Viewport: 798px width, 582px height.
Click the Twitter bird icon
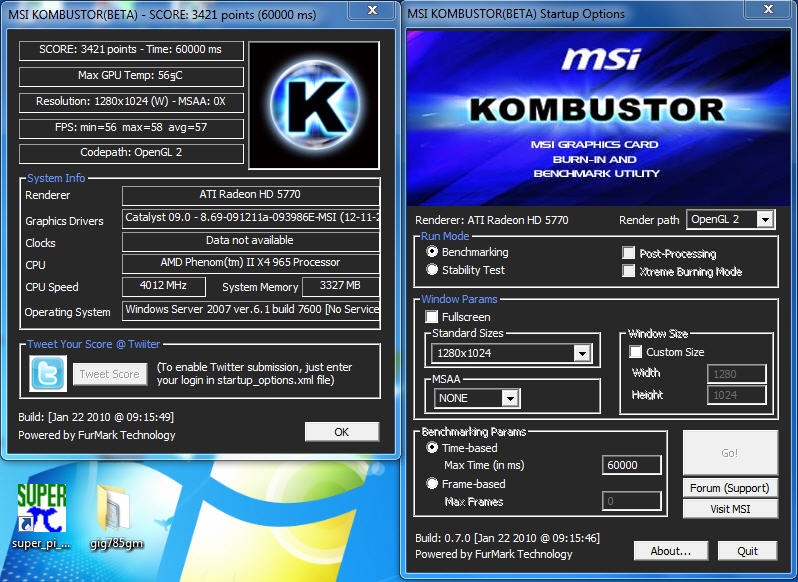click(x=48, y=373)
